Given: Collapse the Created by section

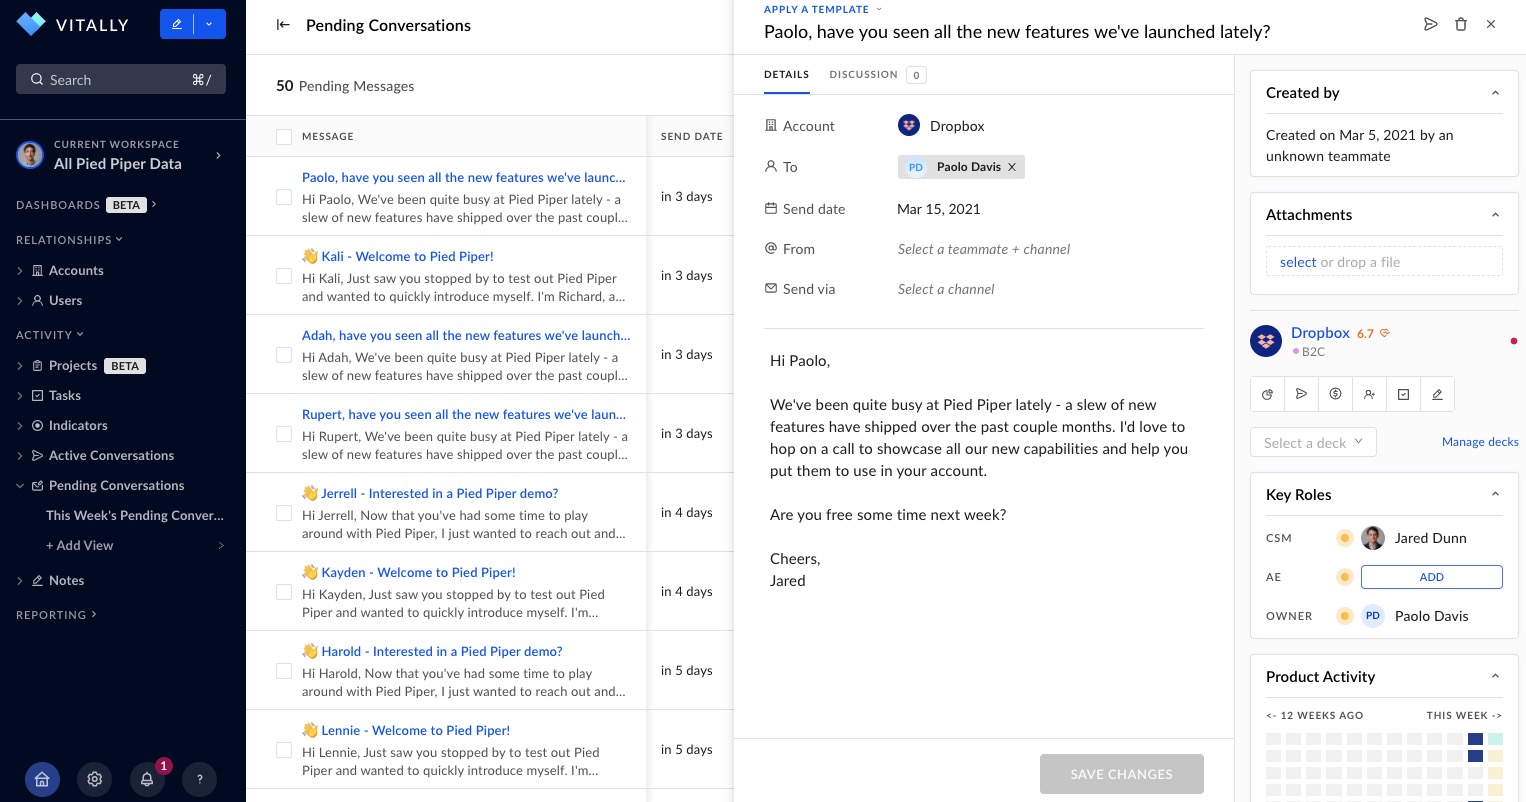Looking at the screenshot, I should [x=1495, y=93].
